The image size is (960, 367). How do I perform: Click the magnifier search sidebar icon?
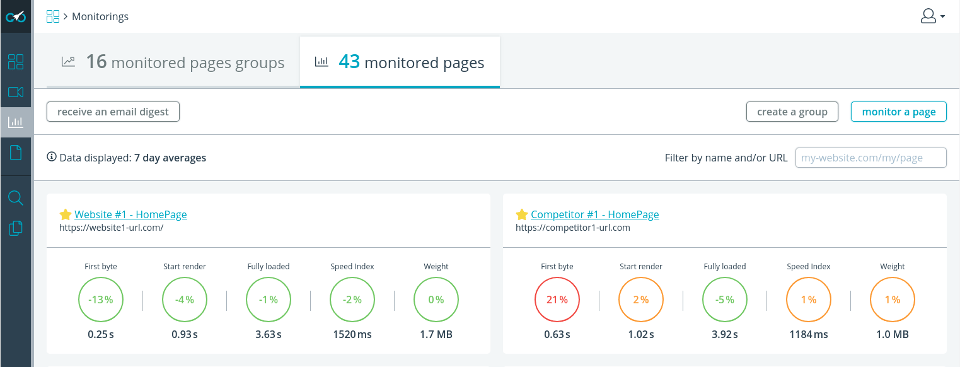(15, 198)
